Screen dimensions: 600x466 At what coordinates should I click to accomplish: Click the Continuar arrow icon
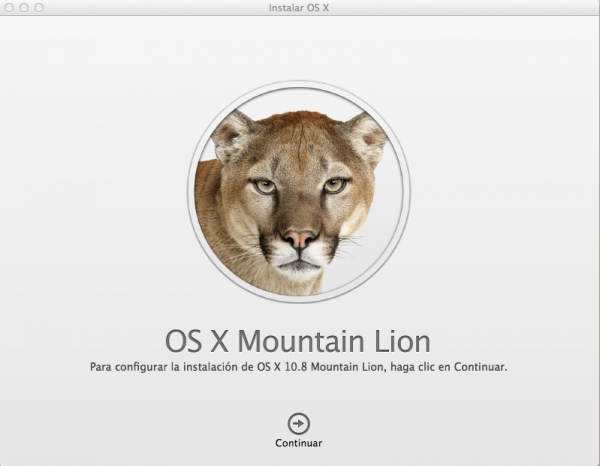click(298, 424)
